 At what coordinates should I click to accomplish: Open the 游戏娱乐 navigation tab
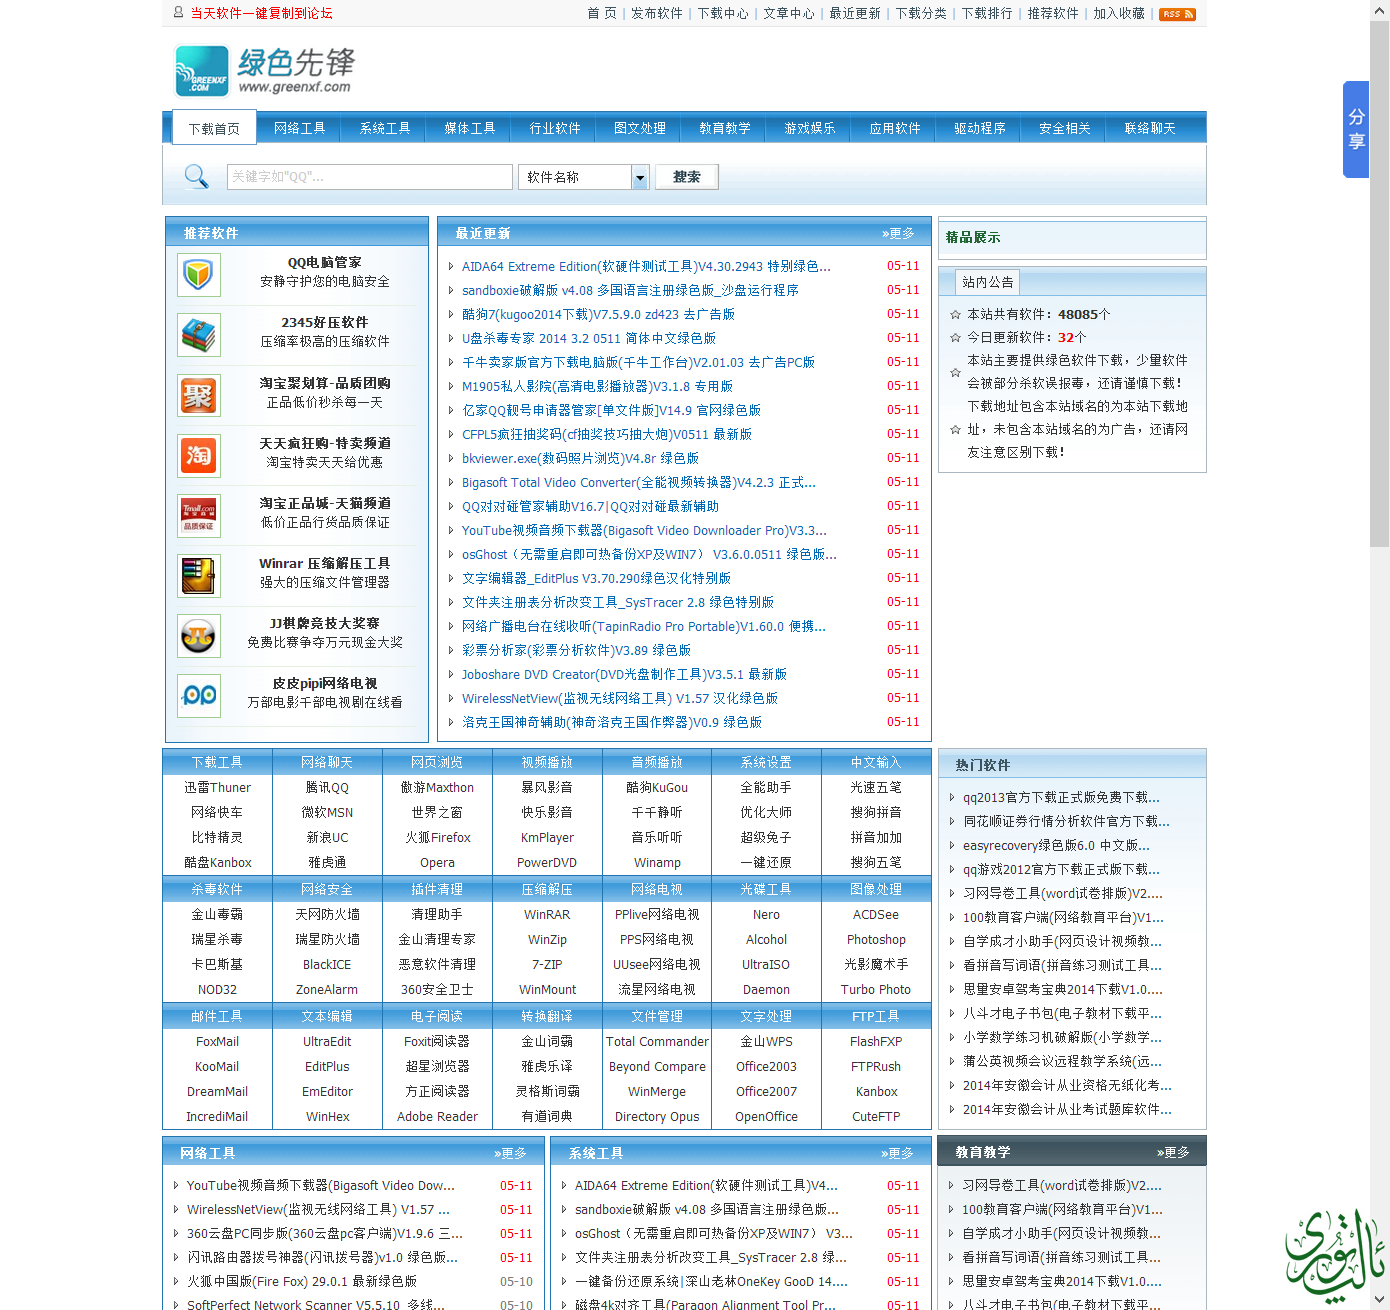click(810, 128)
